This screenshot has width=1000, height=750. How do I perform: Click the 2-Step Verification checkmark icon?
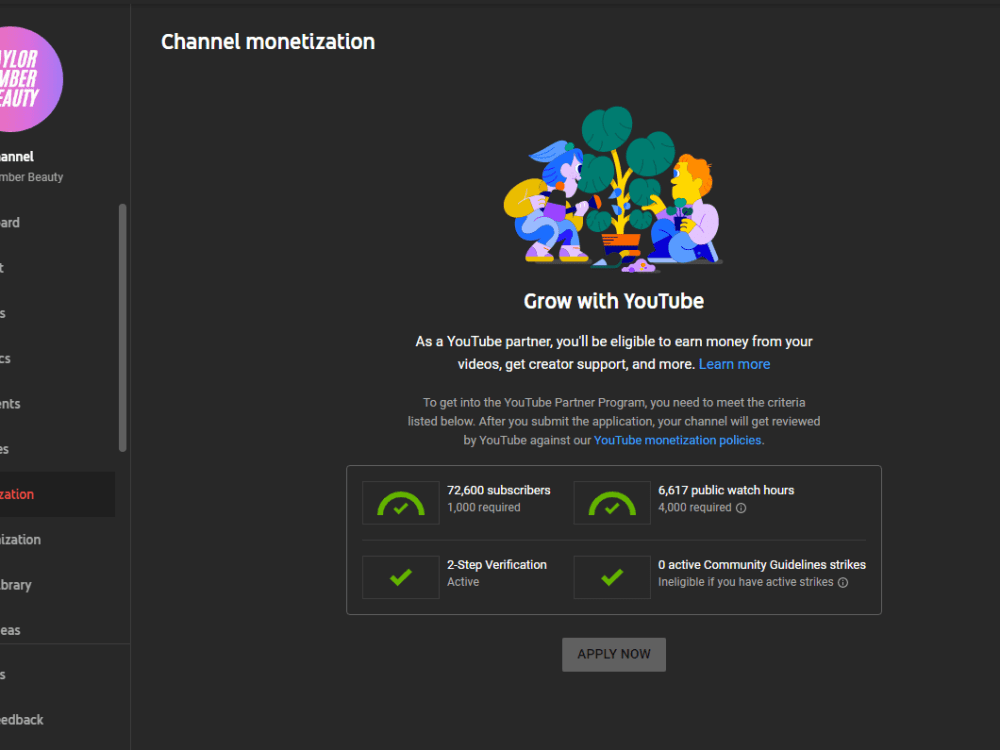401,577
